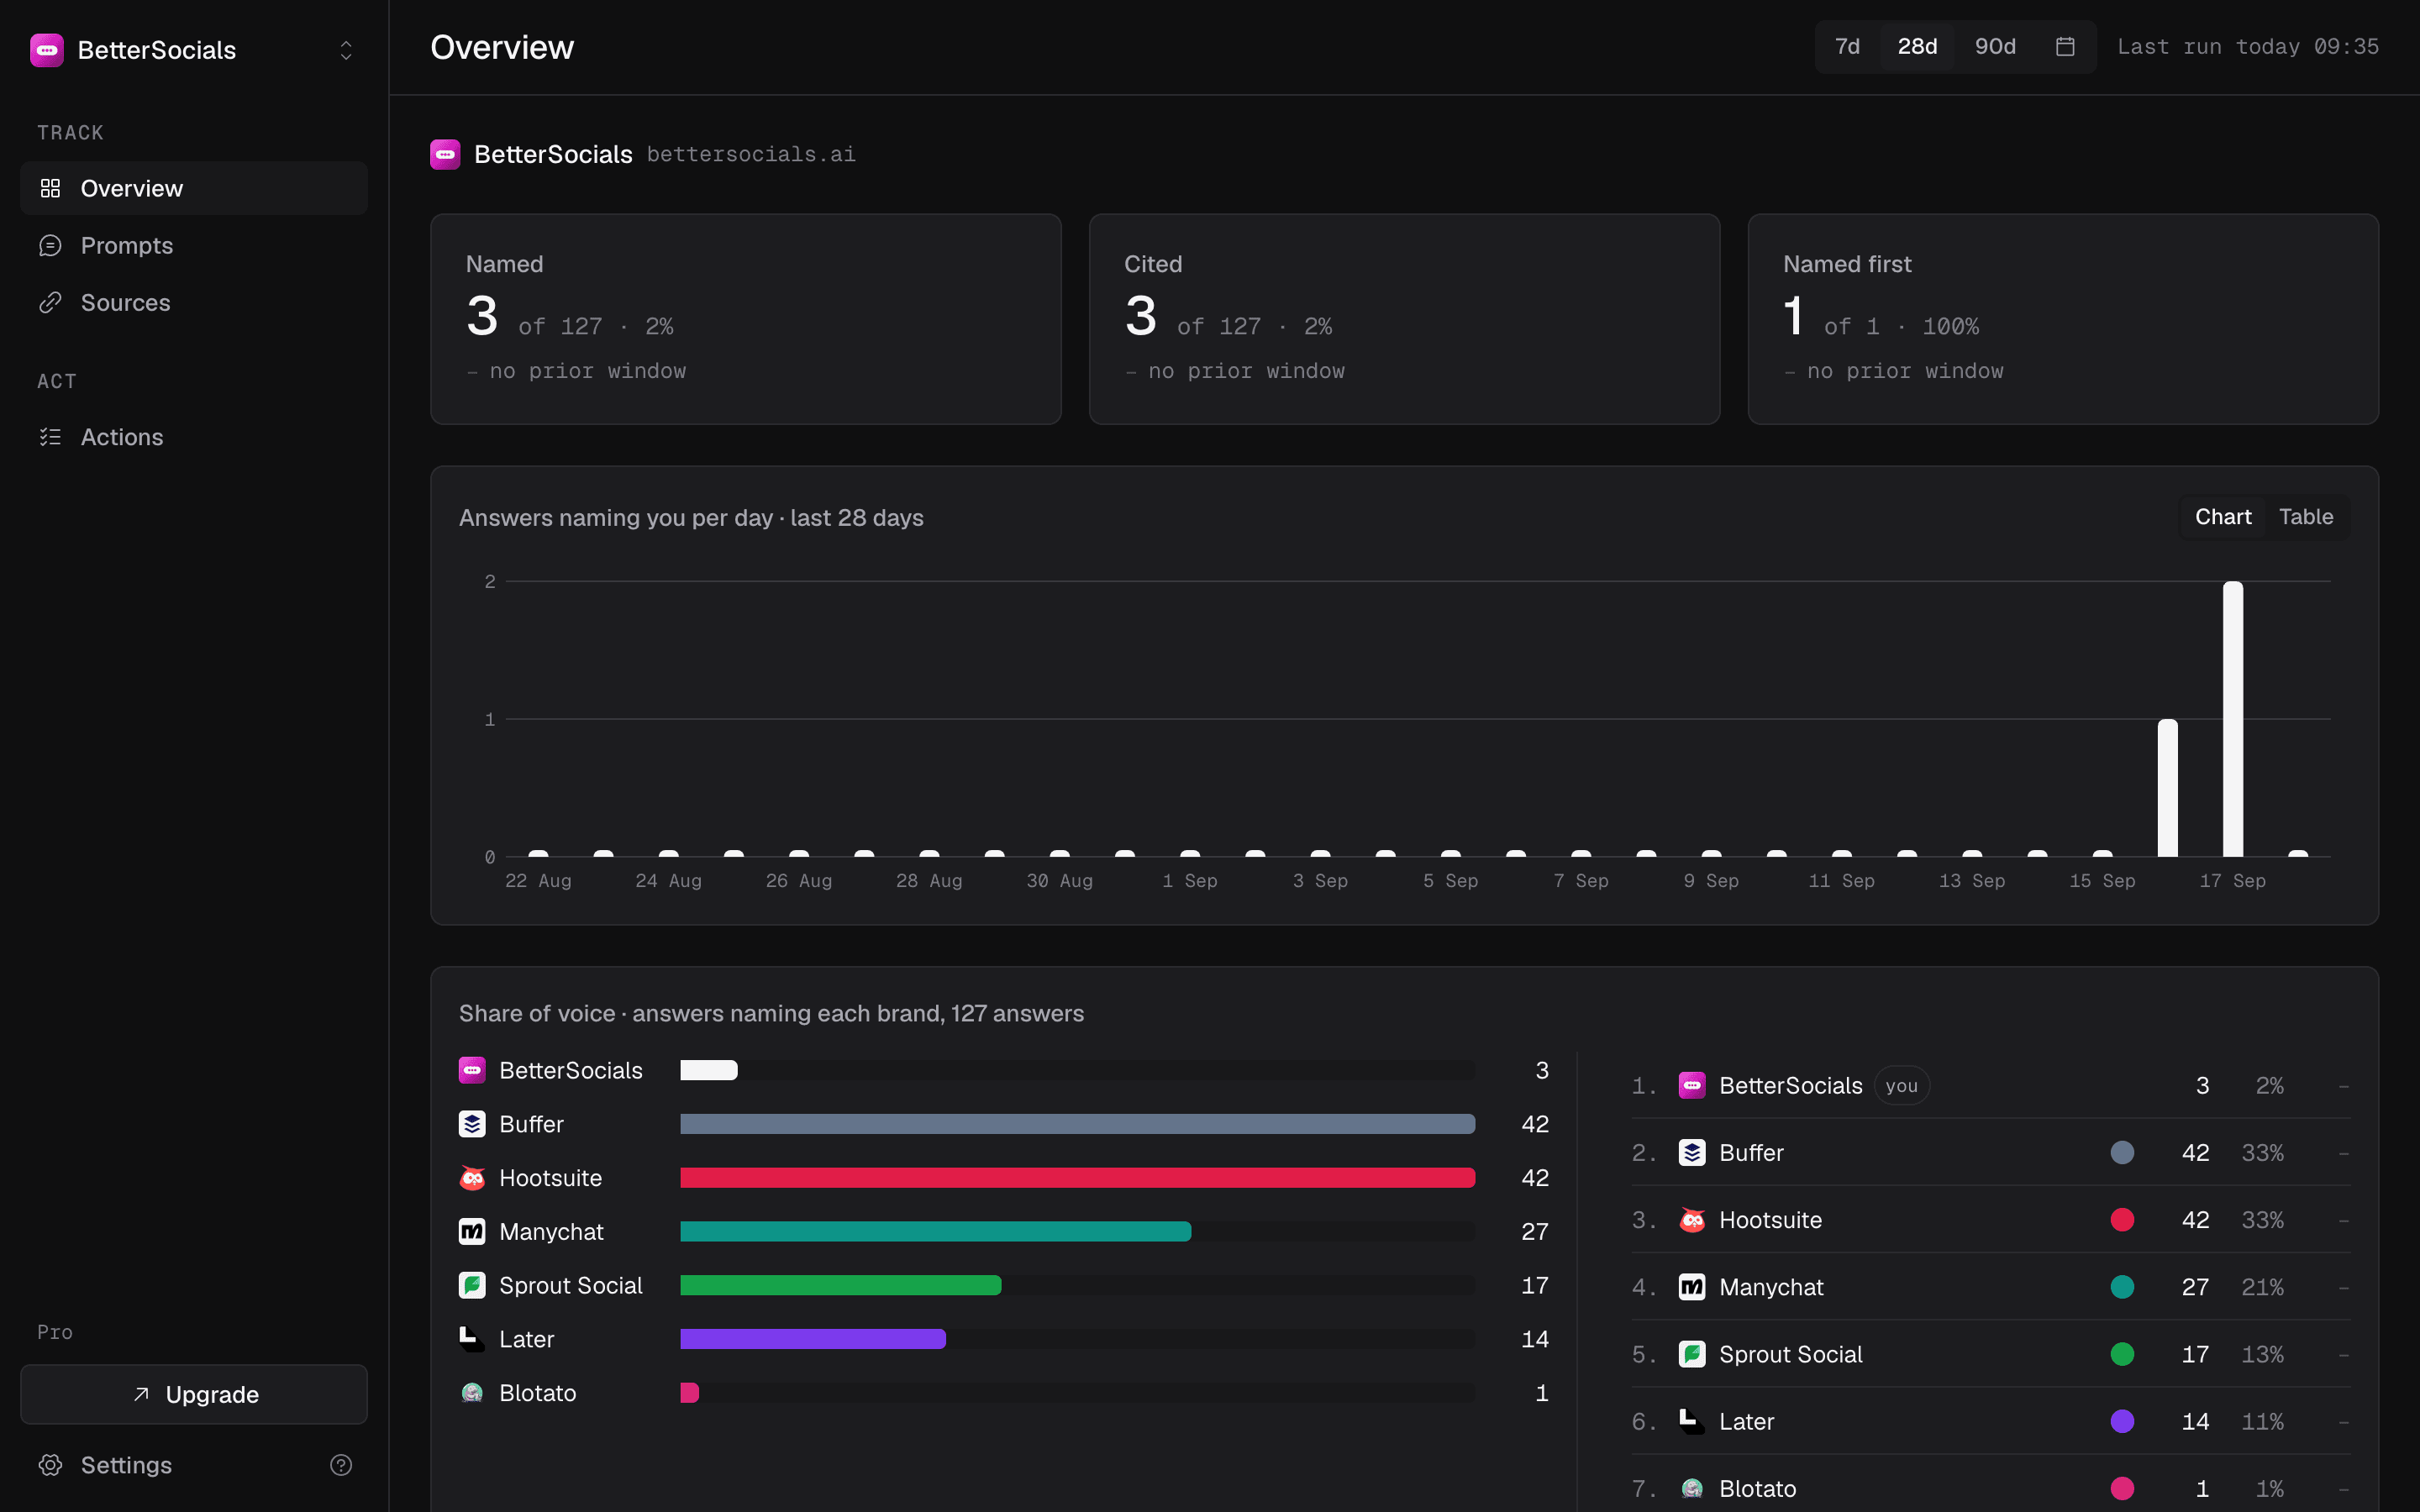
Task: Click the blue-gray Buffer color dot
Action: 2122,1153
